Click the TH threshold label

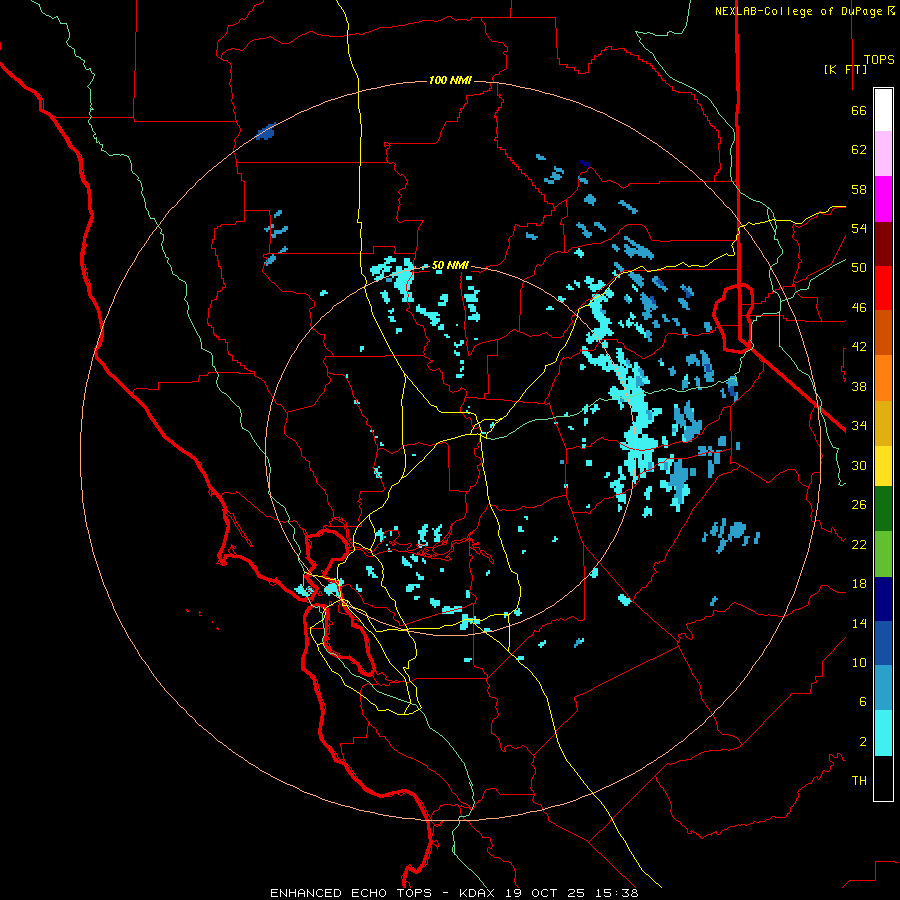point(859,781)
